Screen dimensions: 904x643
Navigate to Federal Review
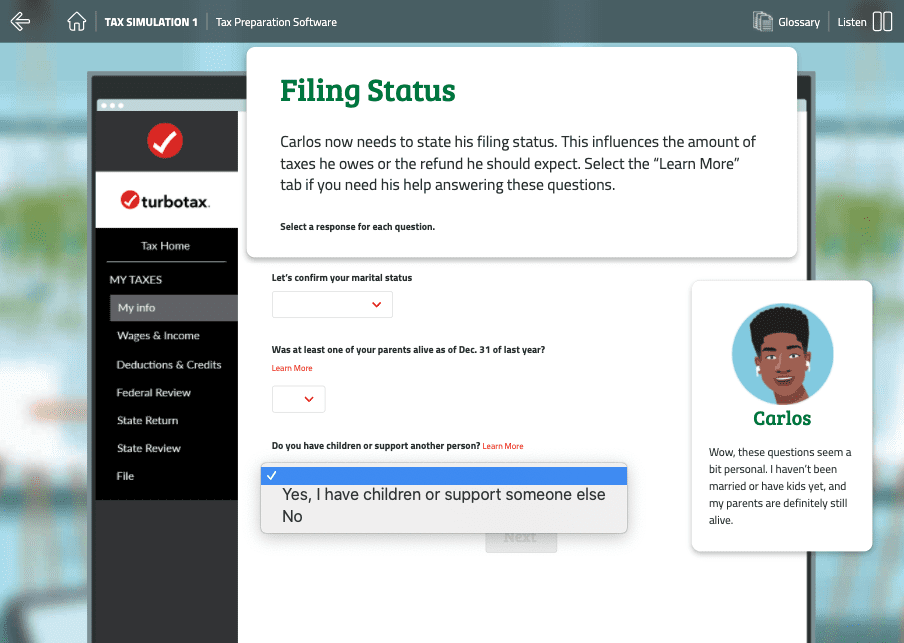point(153,393)
